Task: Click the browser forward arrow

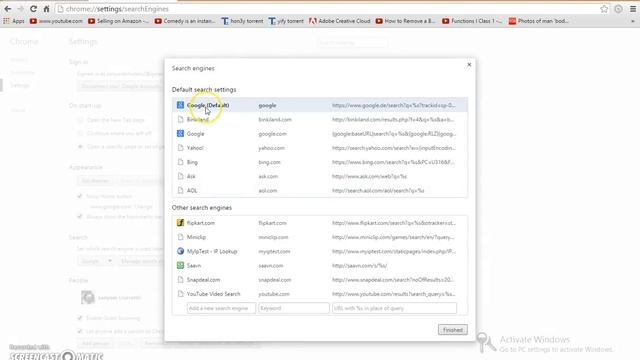Action: pos(21,9)
